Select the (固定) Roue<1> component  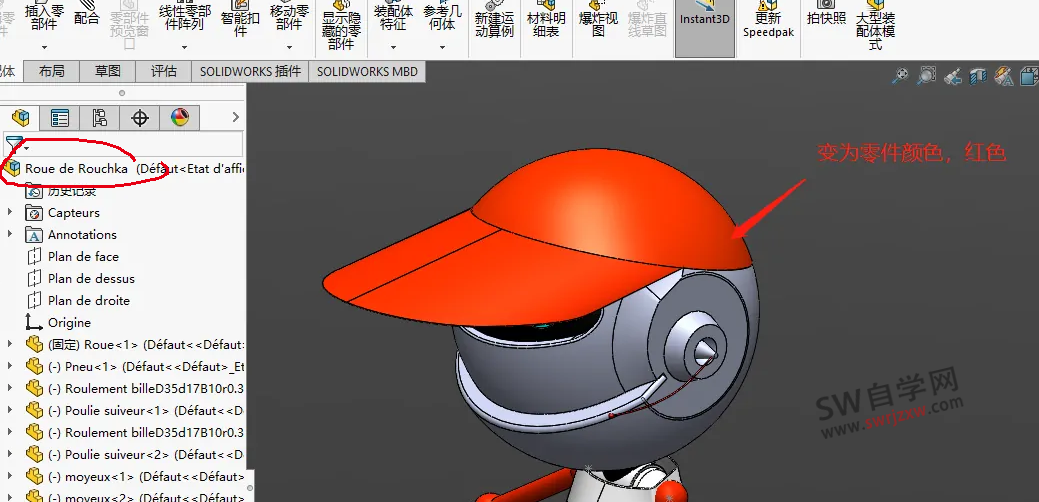click(135, 344)
